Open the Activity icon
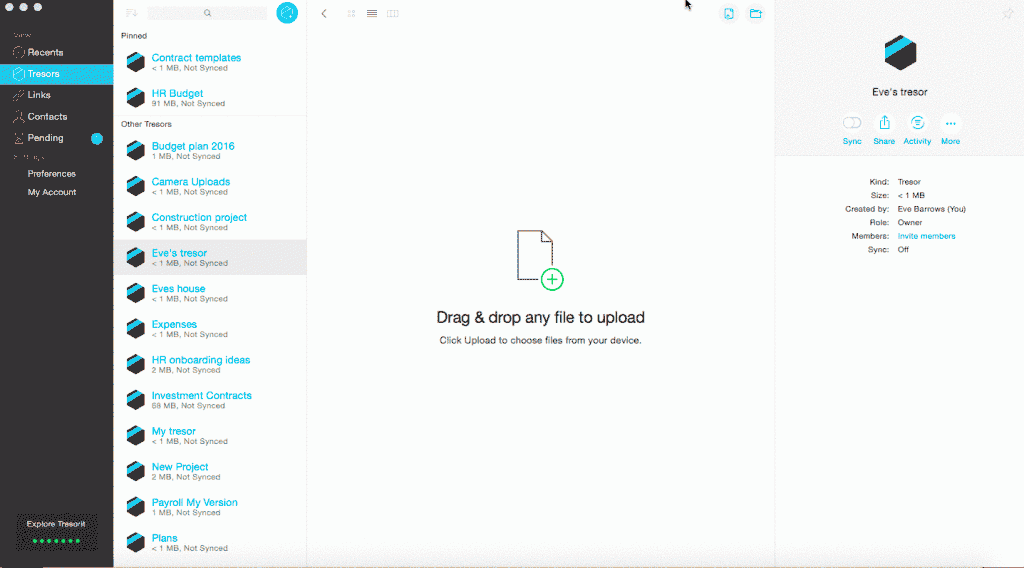Image resolution: width=1024 pixels, height=568 pixels. click(x=918, y=123)
